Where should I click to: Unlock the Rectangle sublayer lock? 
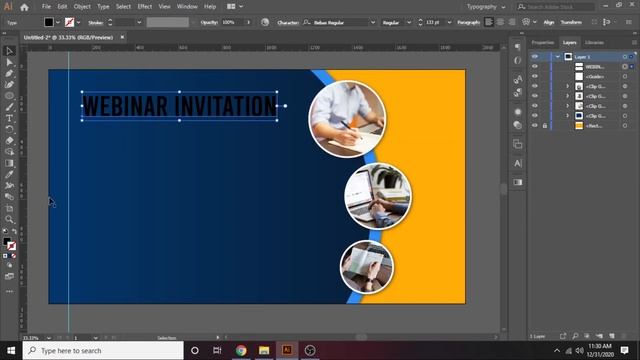click(x=544, y=126)
